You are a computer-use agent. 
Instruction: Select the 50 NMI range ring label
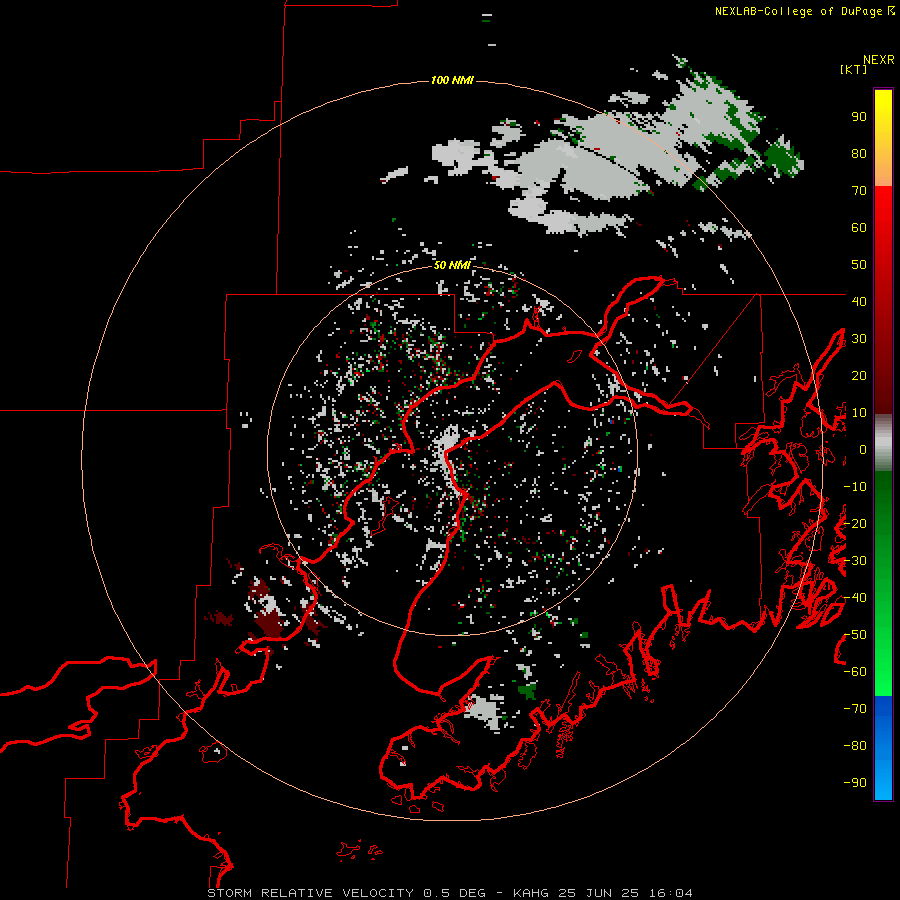(452, 265)
